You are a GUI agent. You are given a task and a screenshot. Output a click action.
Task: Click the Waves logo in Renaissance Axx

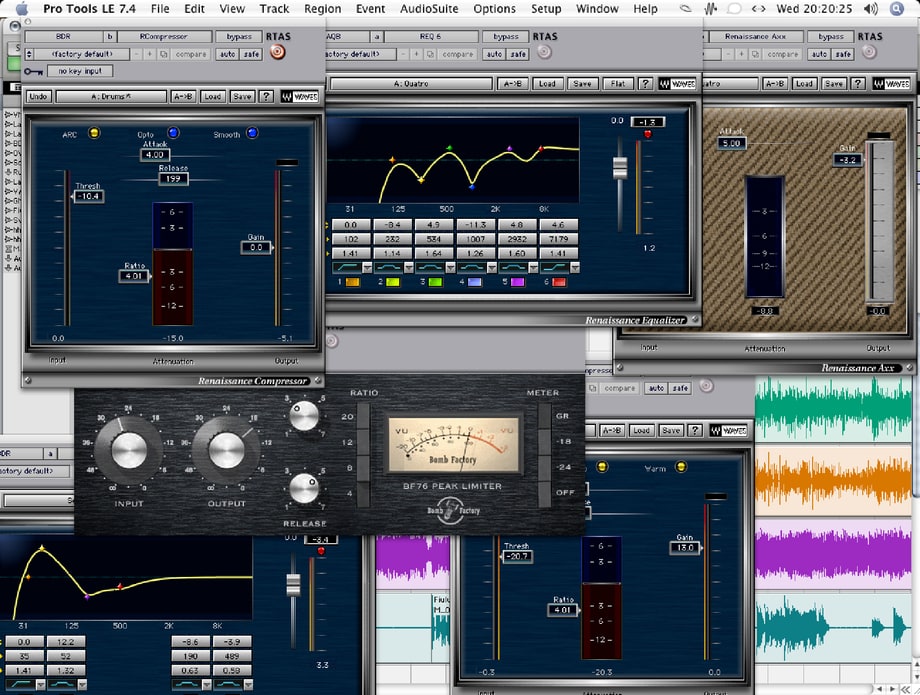(x=892, y=84)
